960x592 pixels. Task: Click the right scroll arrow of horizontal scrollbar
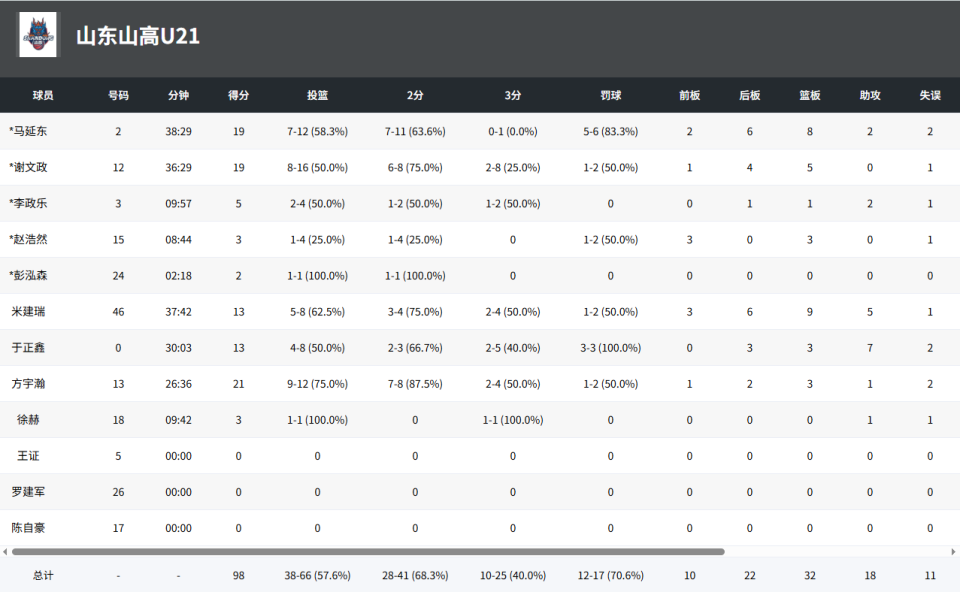(953, 552)
